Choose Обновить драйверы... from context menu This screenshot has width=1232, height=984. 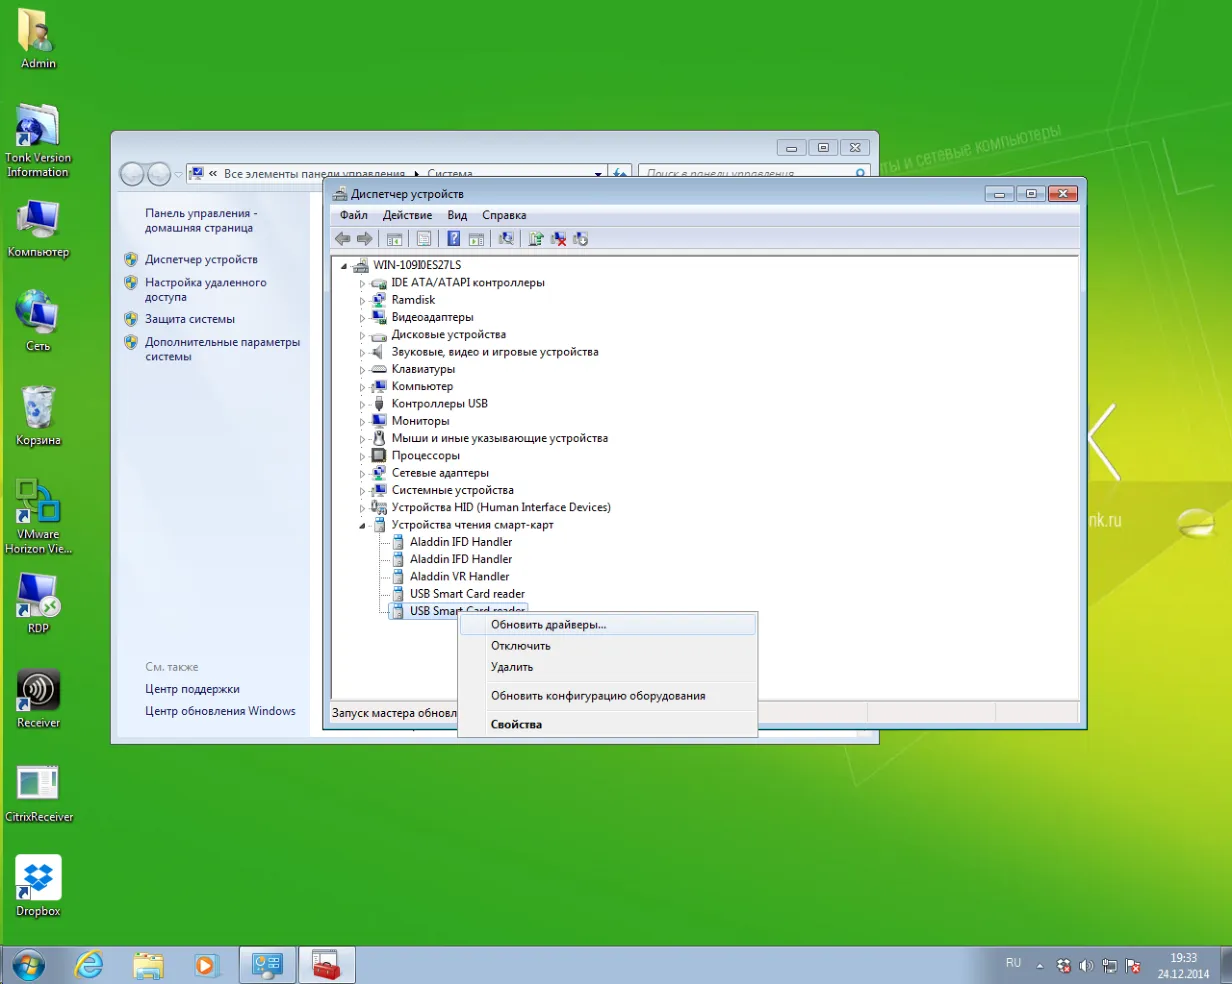(607, 624)
